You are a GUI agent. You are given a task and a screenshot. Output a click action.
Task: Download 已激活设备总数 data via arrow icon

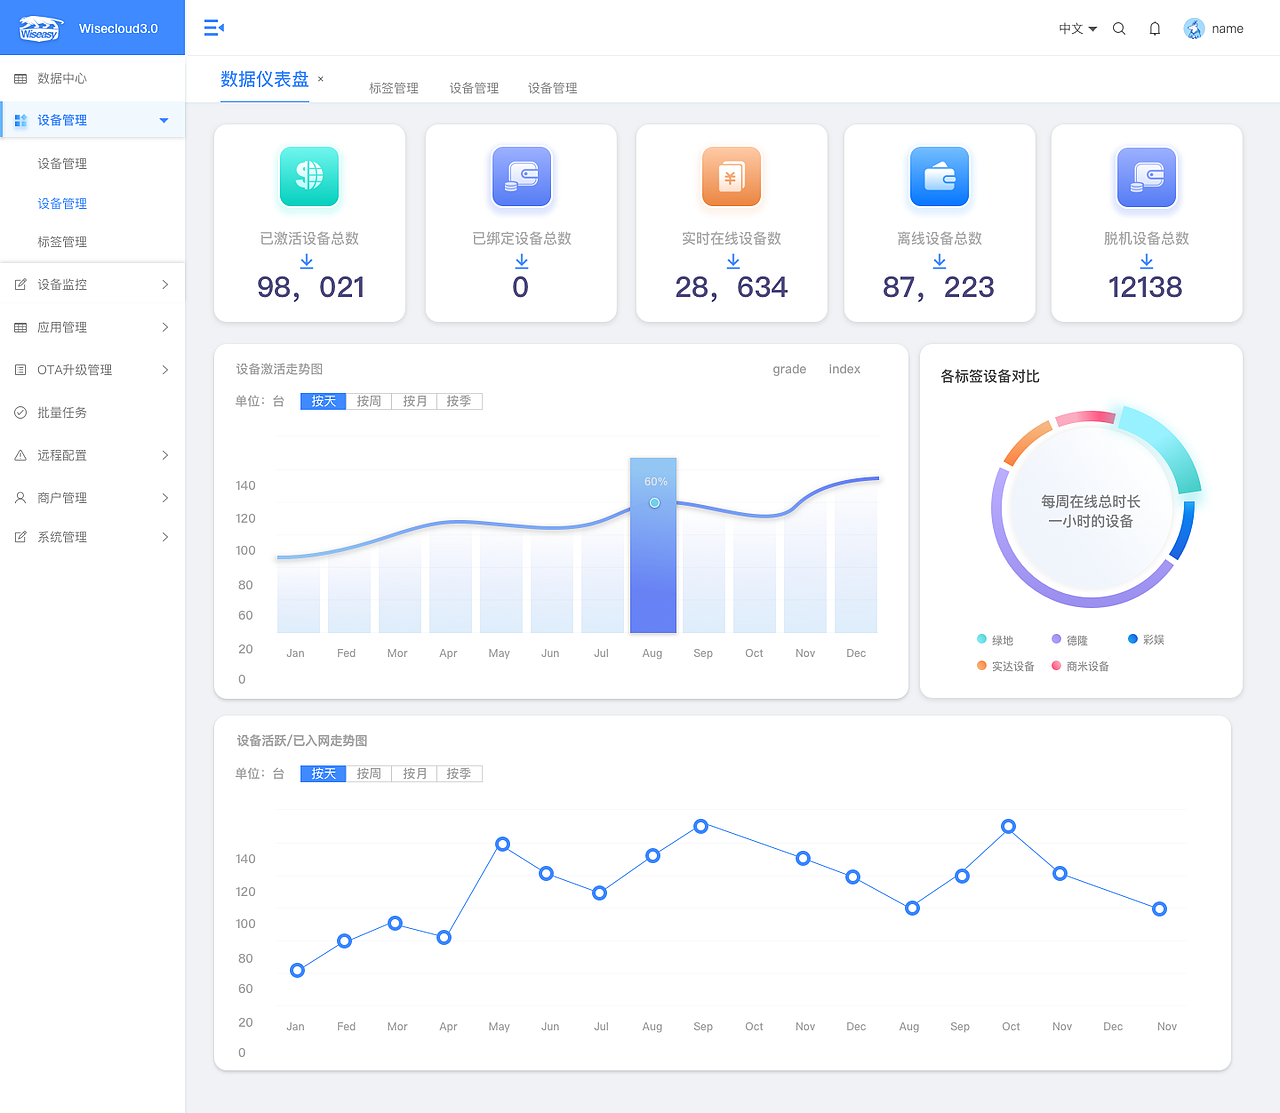[x=307, y=261]
